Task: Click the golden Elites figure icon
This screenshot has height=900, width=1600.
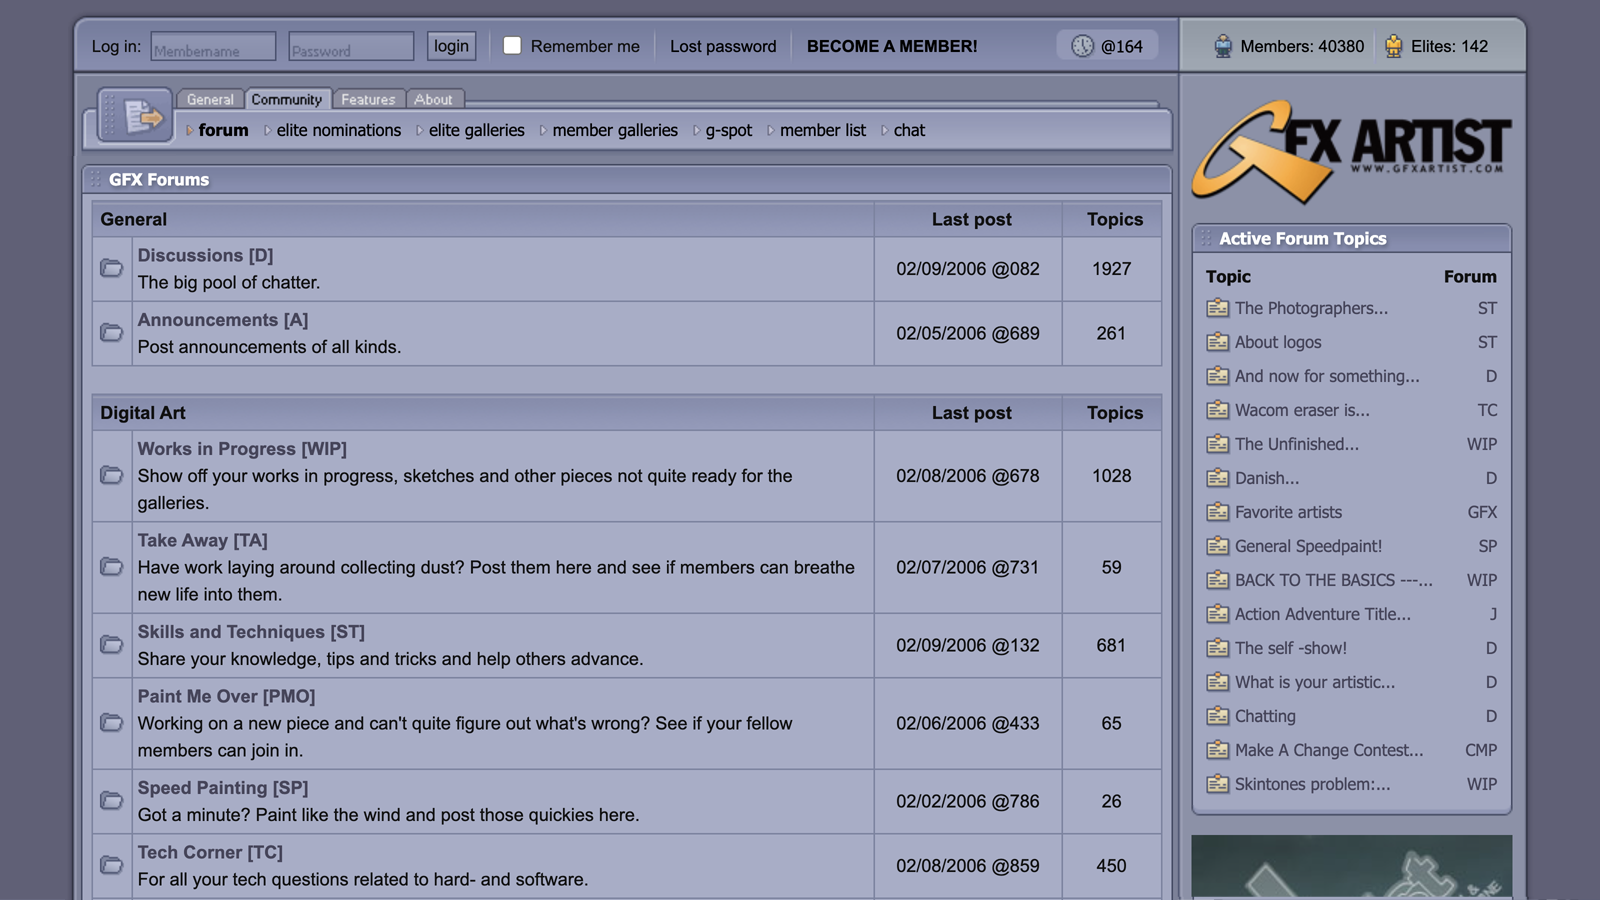Action: (x=1393, y=45)
